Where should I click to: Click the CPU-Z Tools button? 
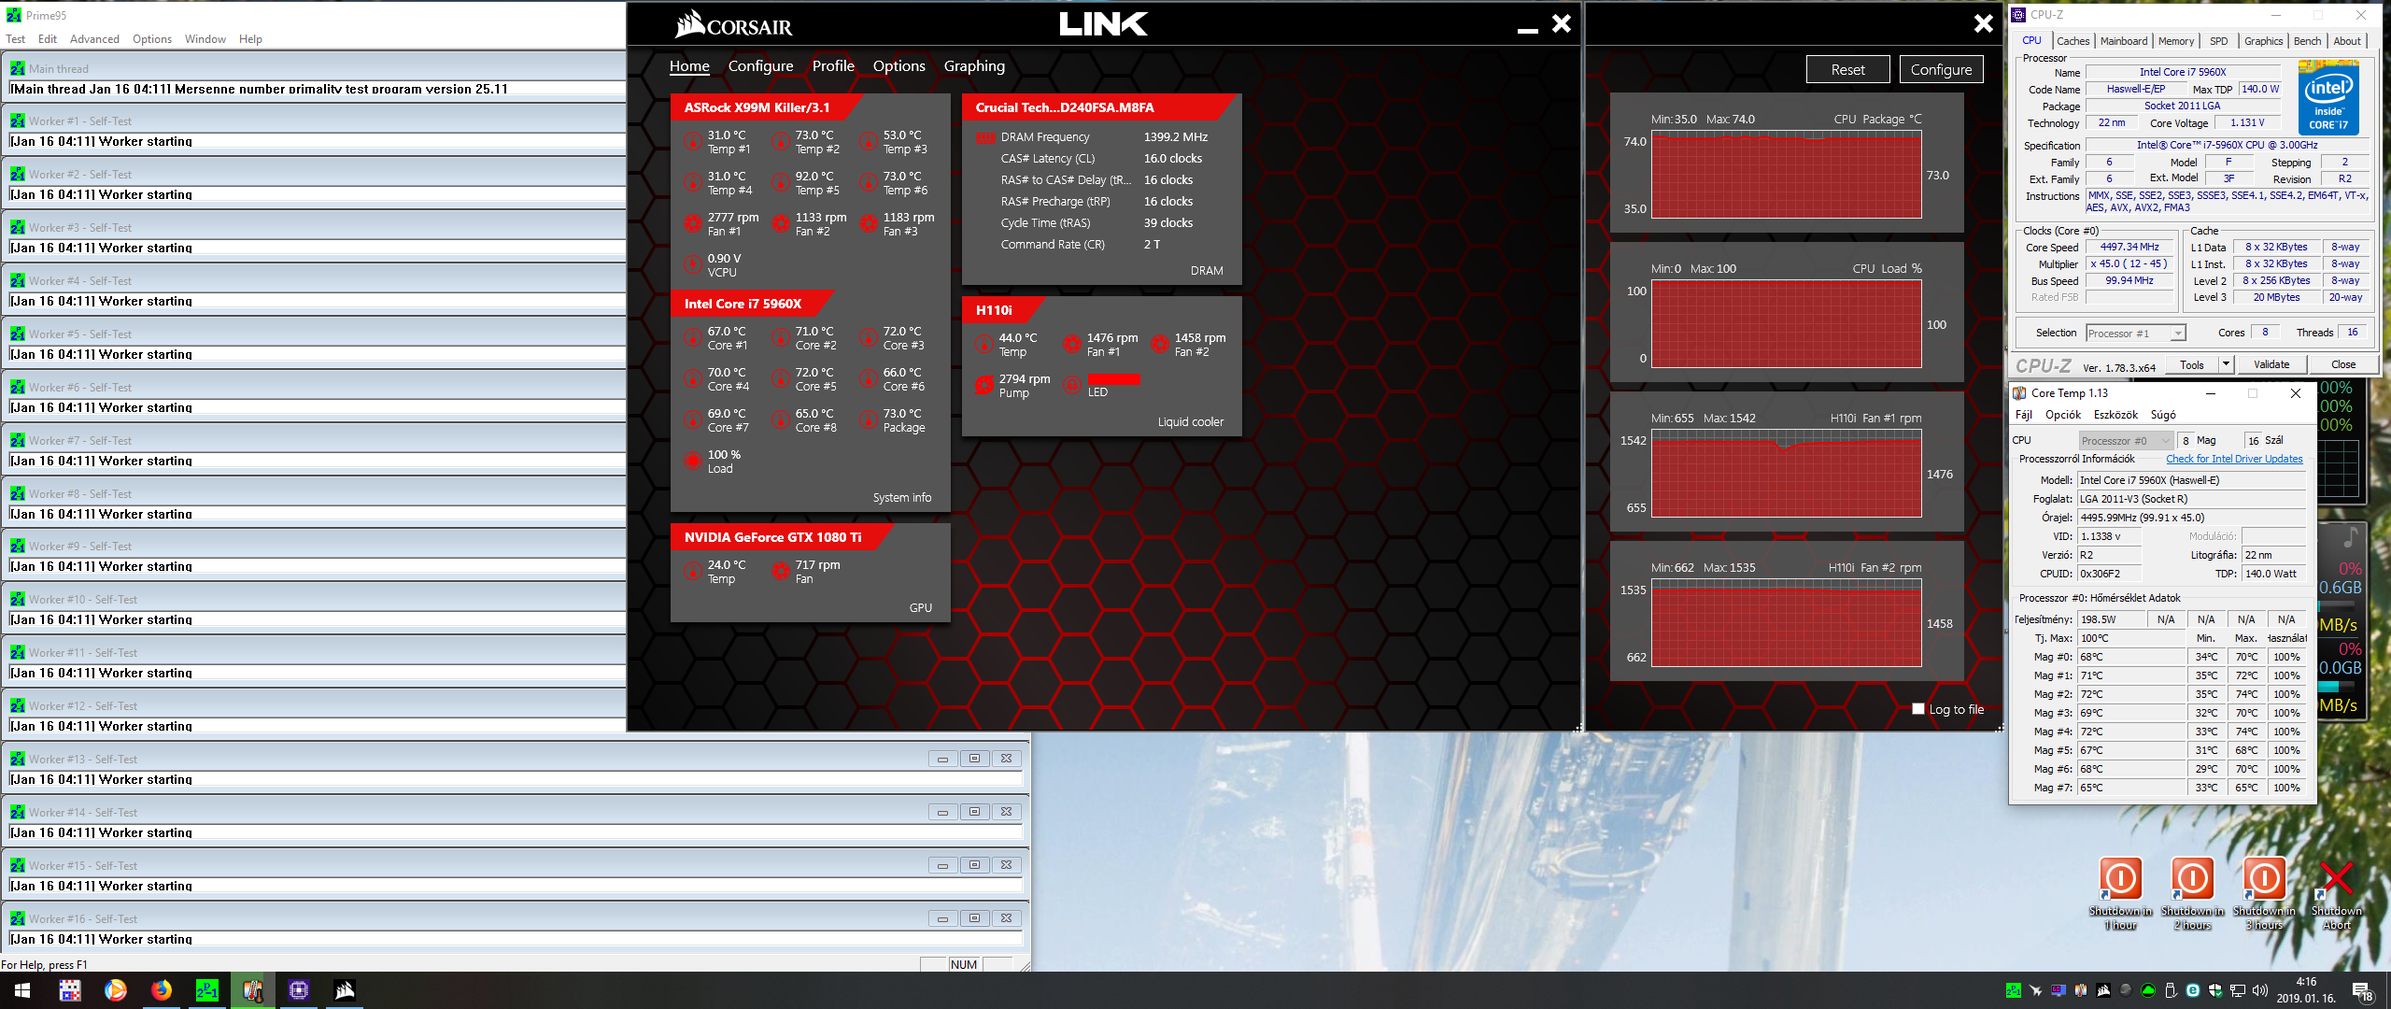(x=2192, y=364)
